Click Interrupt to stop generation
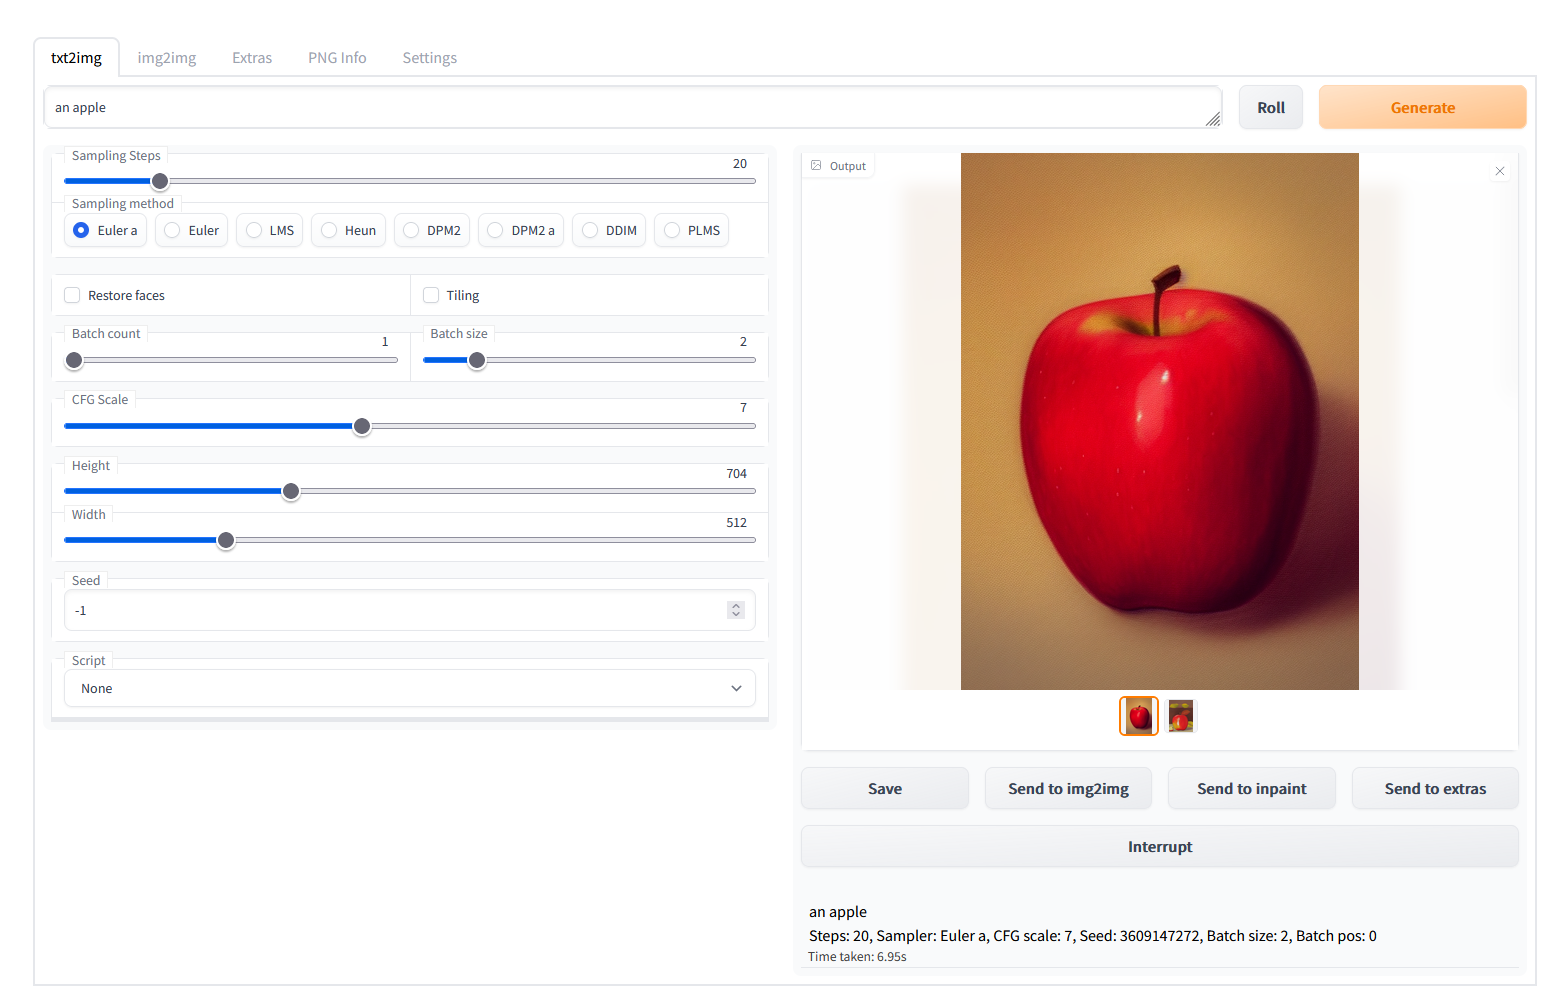 [1159, 846]
